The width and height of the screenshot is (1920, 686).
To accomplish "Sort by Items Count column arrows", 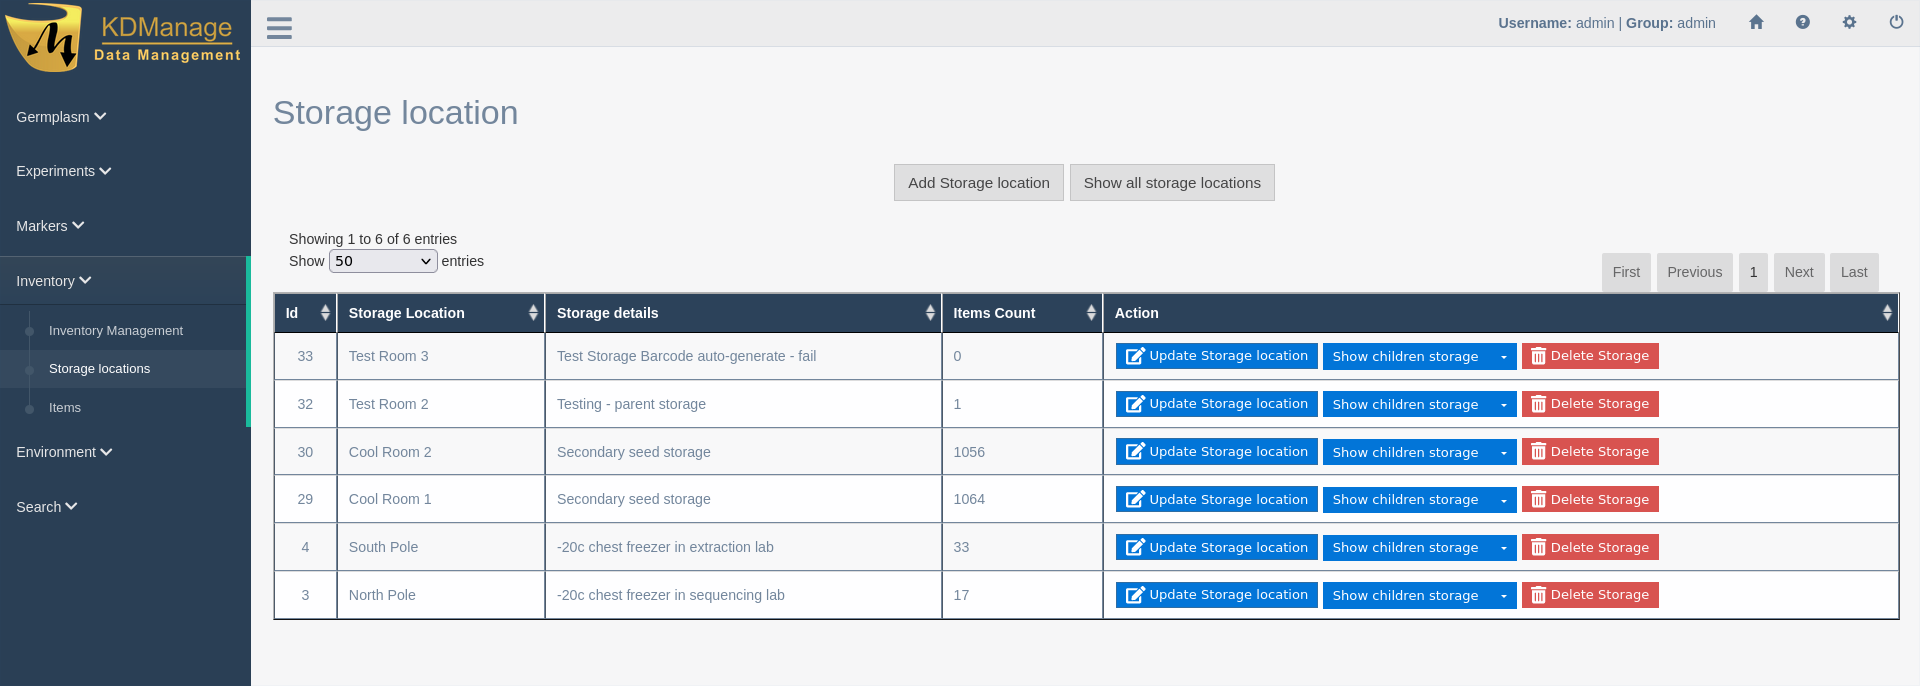I will tap(1090, 313).
